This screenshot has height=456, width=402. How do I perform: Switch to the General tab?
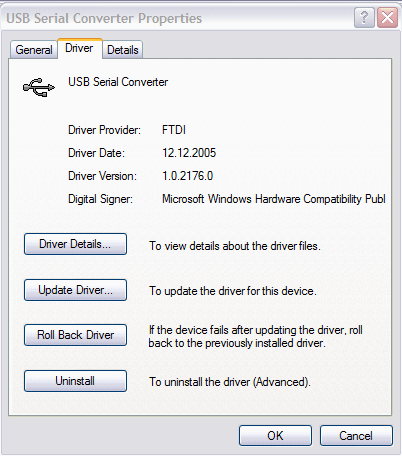point(34,50)
